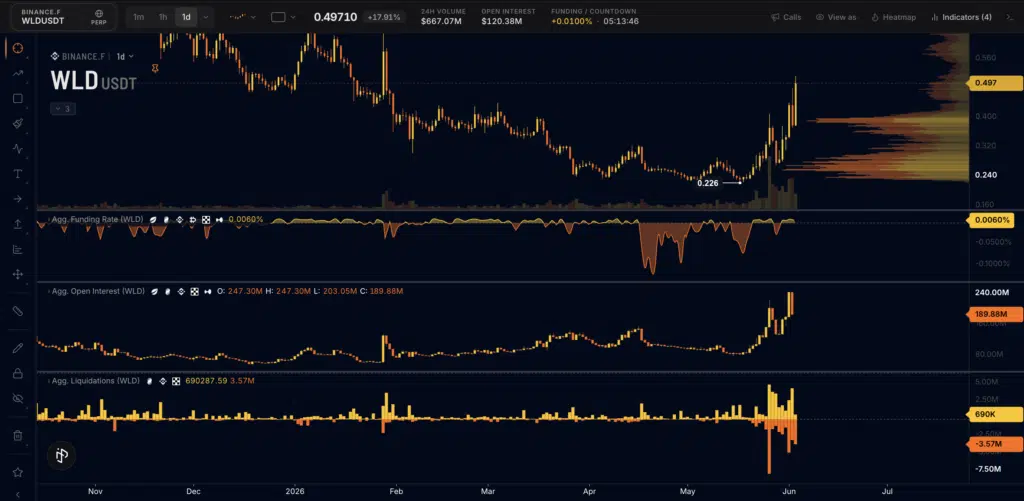
Task: Select the diagonal ruler measure tool
Action: tap(18, 311)
